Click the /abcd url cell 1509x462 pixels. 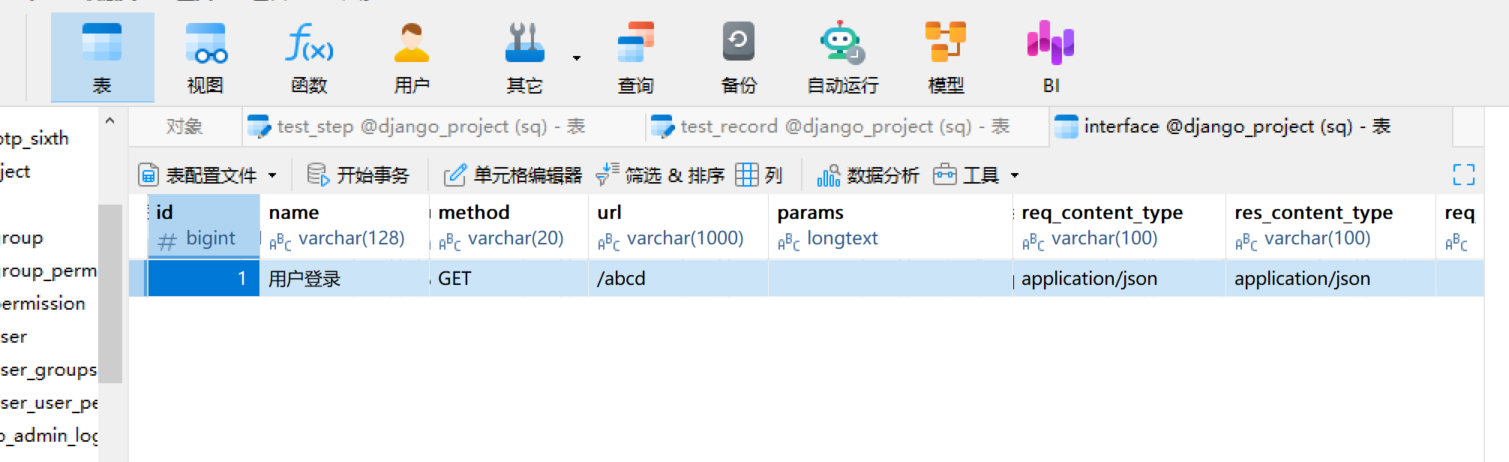coord(678,279)
